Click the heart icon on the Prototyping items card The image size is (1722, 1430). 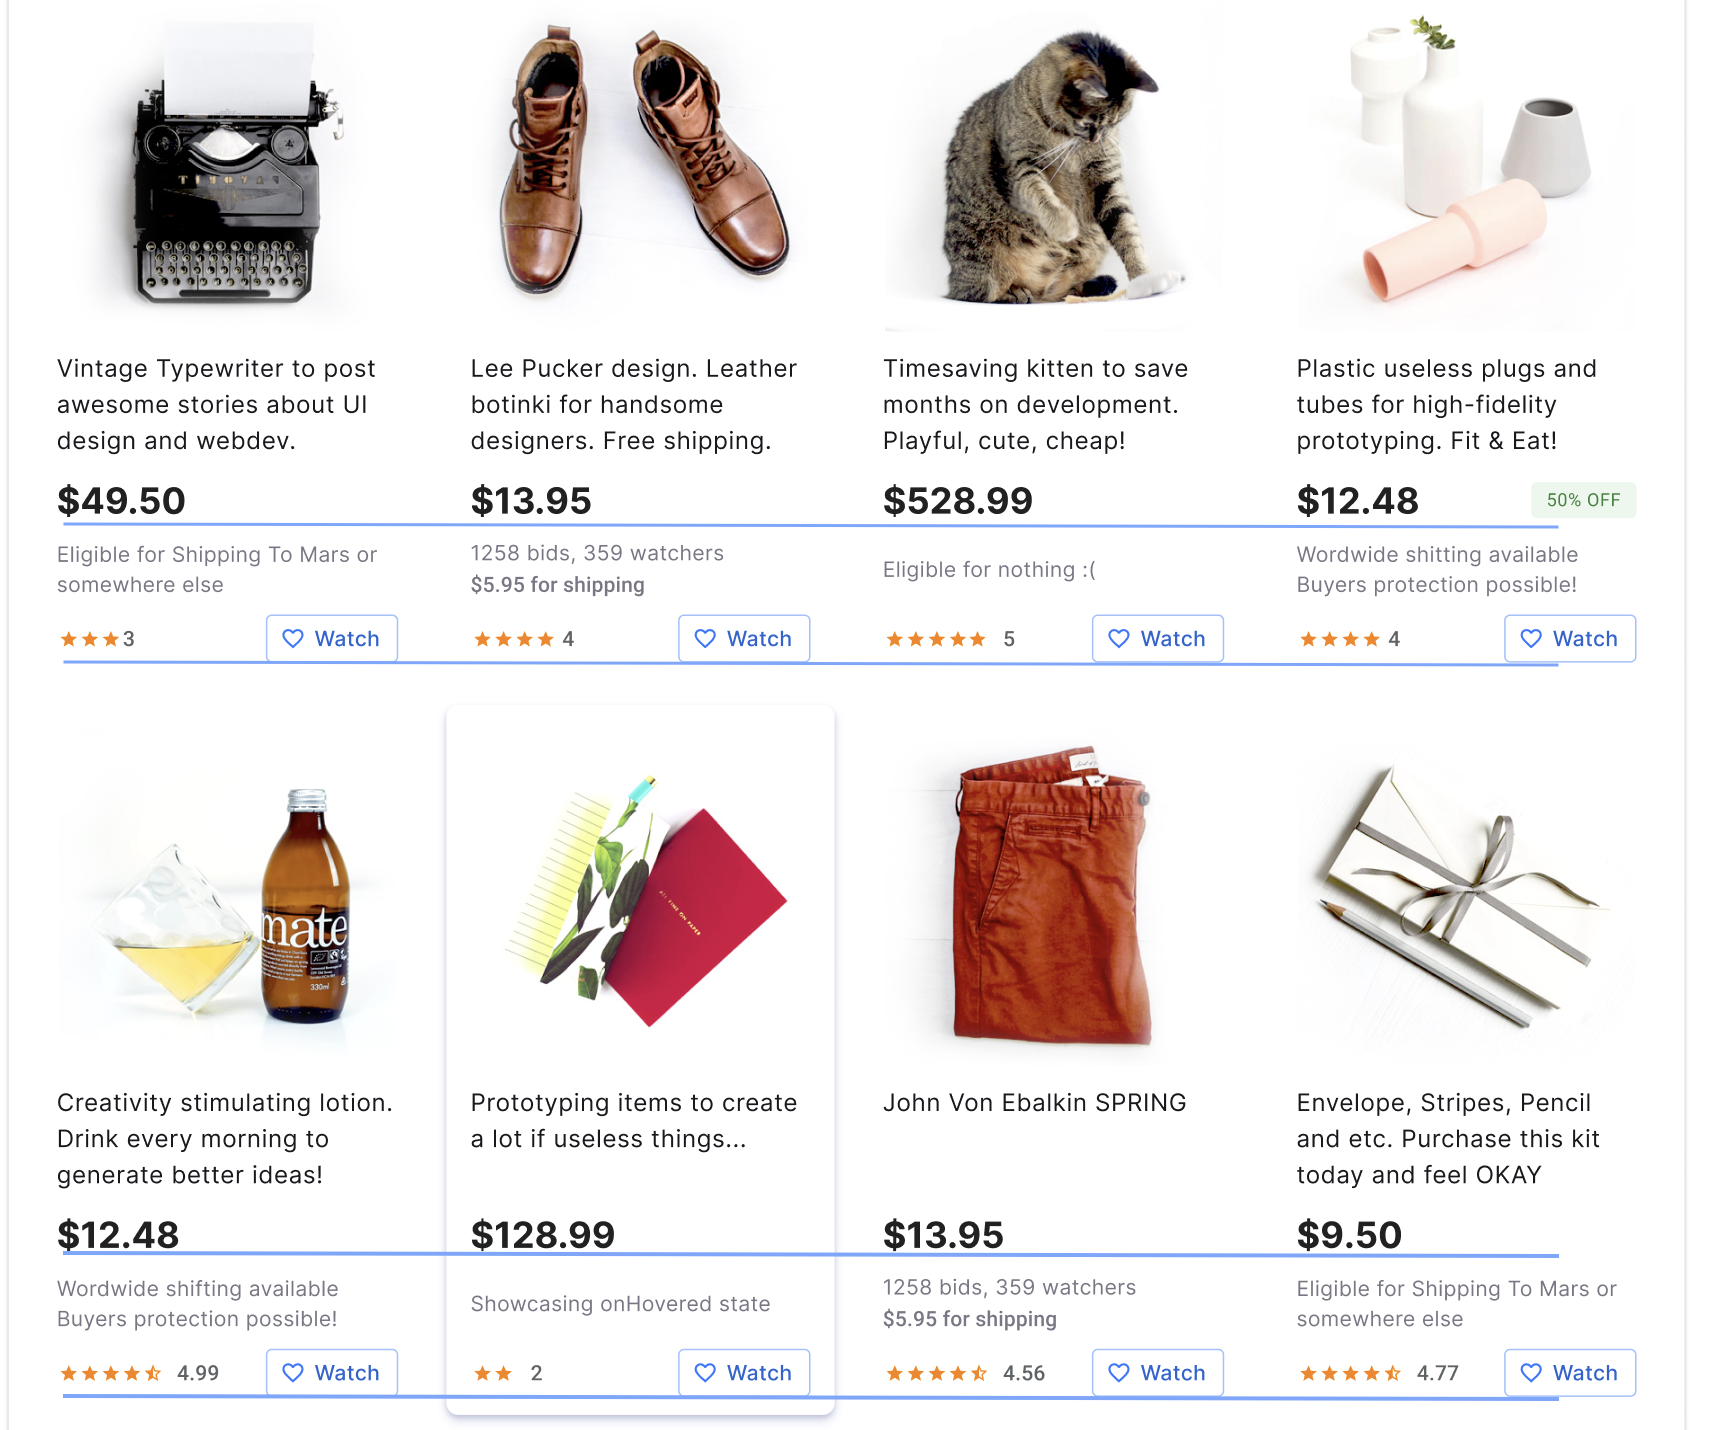pyautogui.click(x=705, y=1373)
